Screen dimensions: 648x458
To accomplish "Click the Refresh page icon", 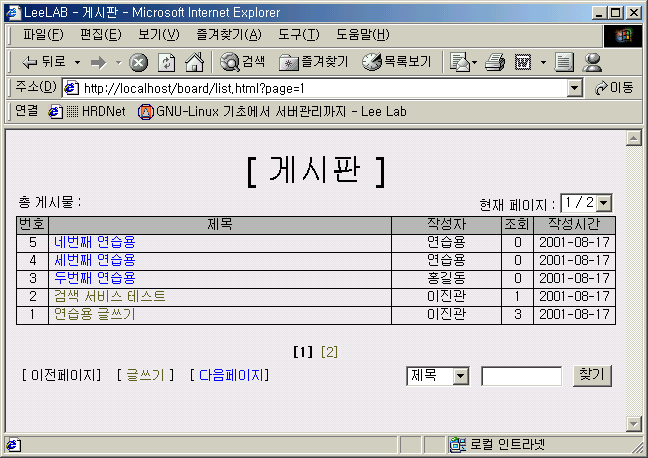I will [166, 62].
